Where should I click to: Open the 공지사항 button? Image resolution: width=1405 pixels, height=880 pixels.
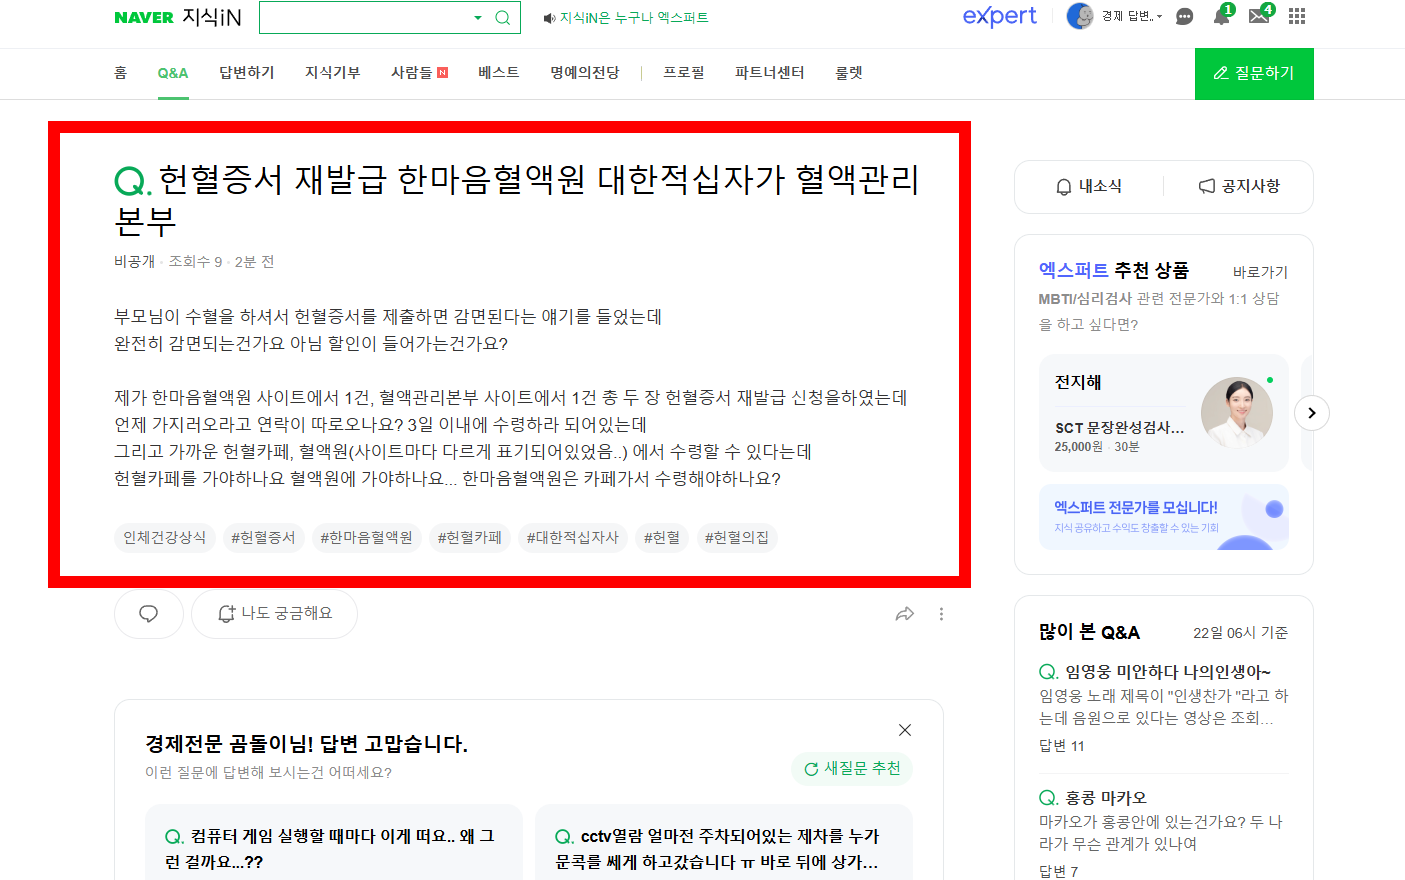coord(1239,186)
